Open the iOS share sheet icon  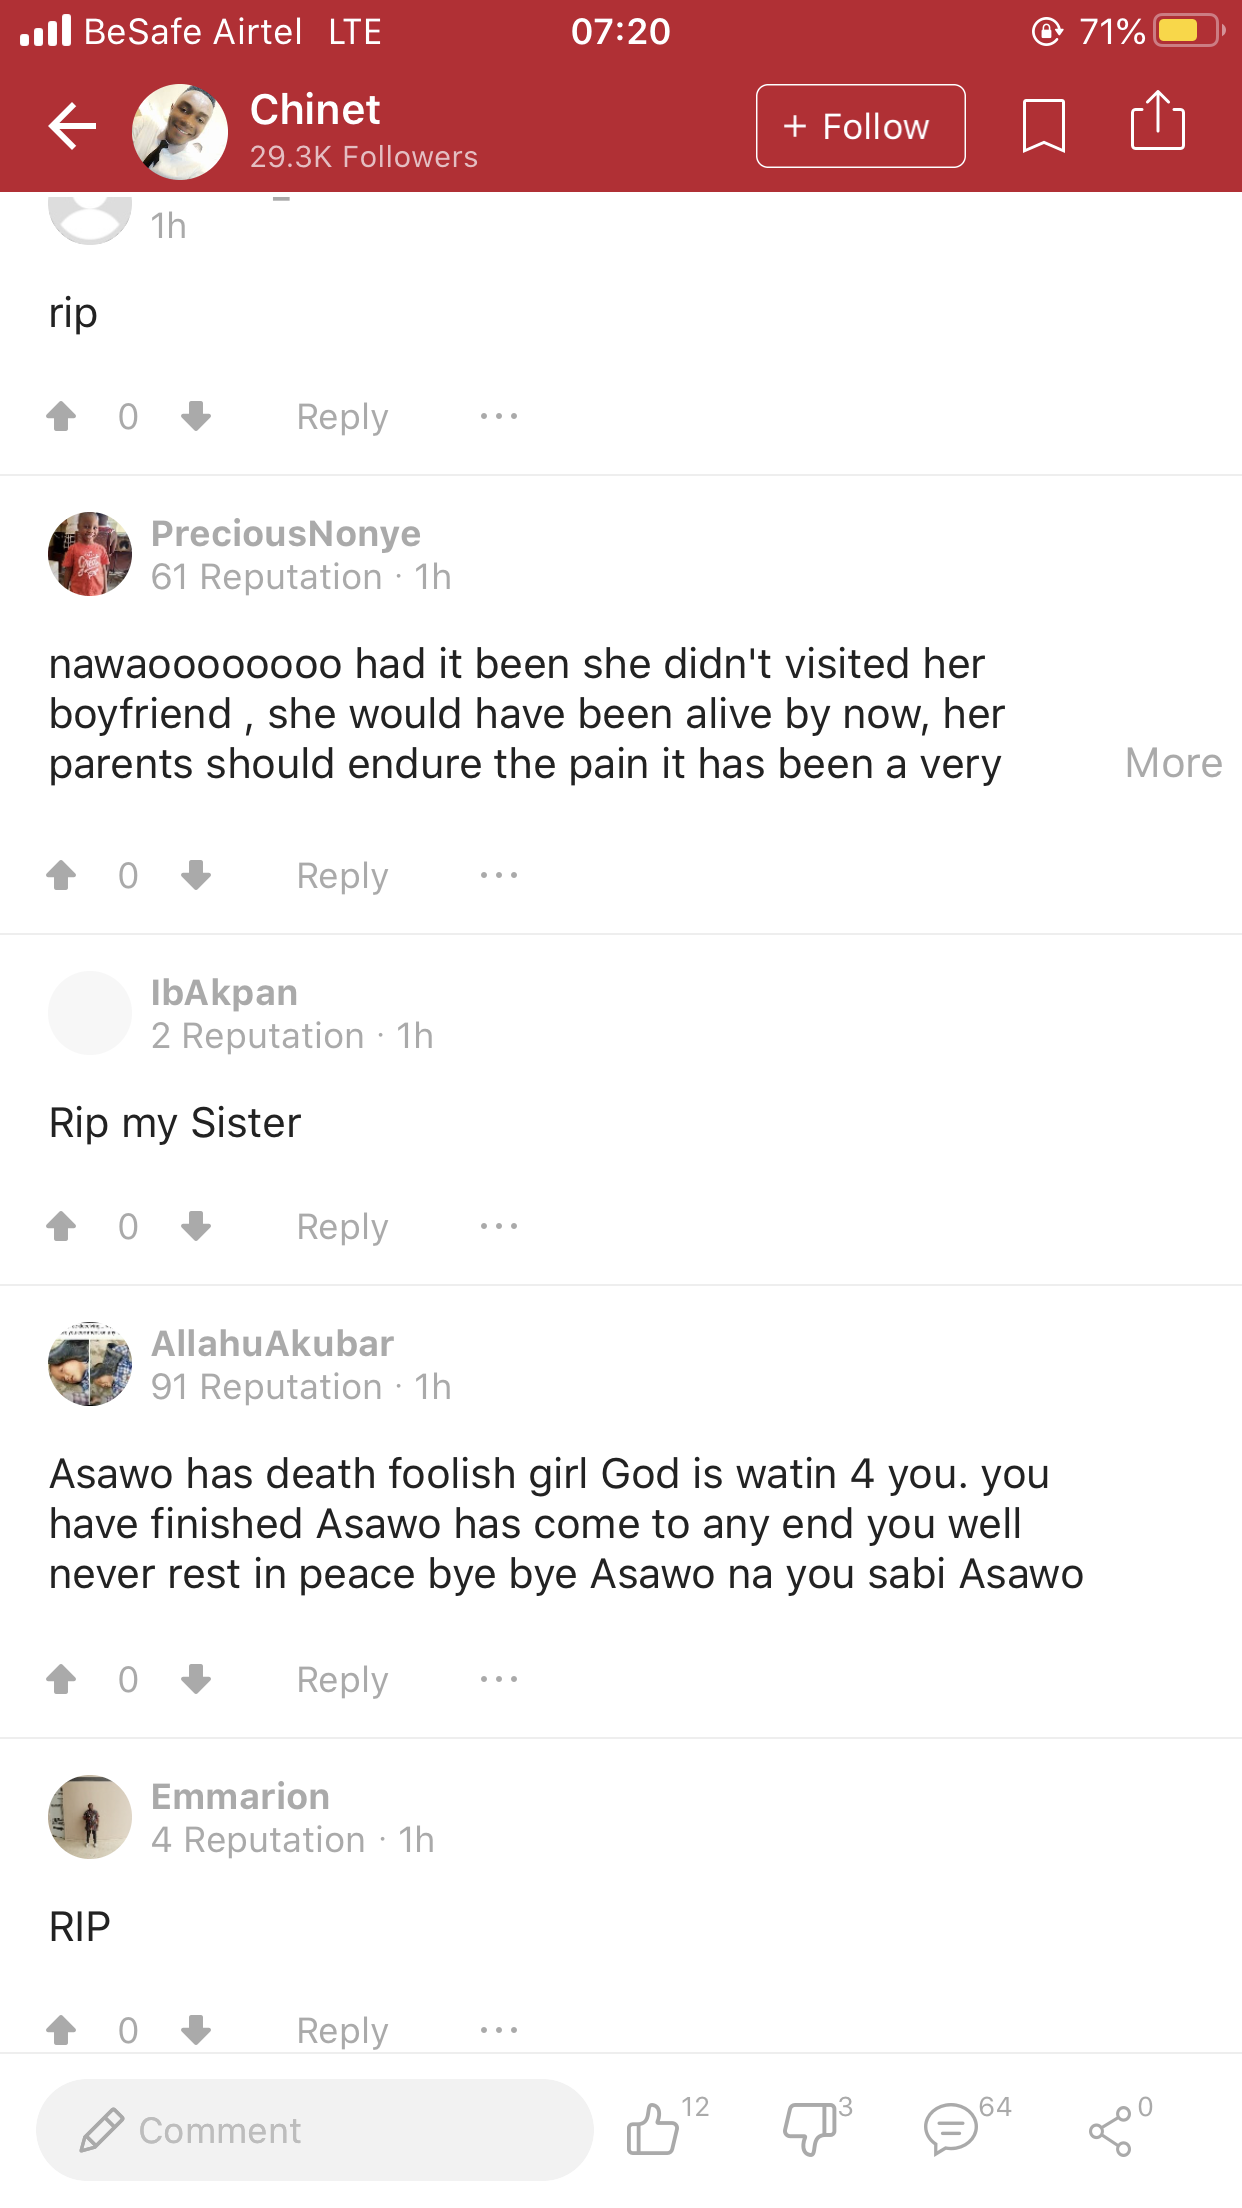(1157, 122)
